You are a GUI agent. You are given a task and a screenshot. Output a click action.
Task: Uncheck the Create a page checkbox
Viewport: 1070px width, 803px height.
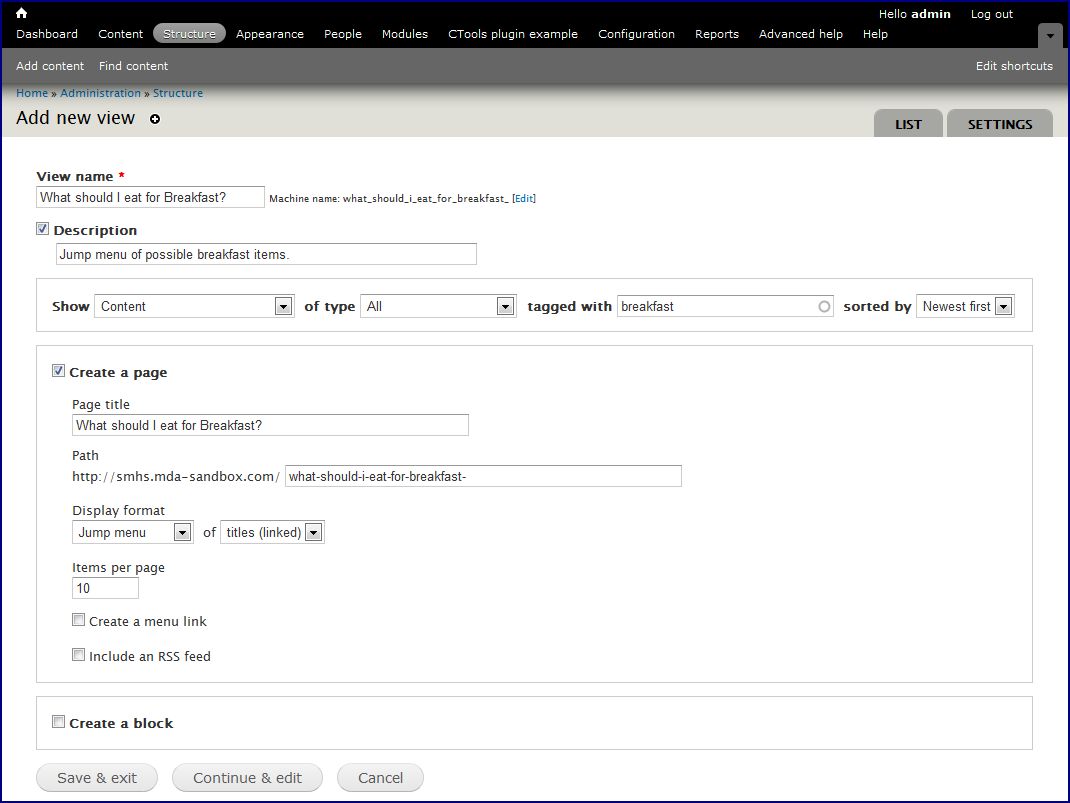click(59, 371)
